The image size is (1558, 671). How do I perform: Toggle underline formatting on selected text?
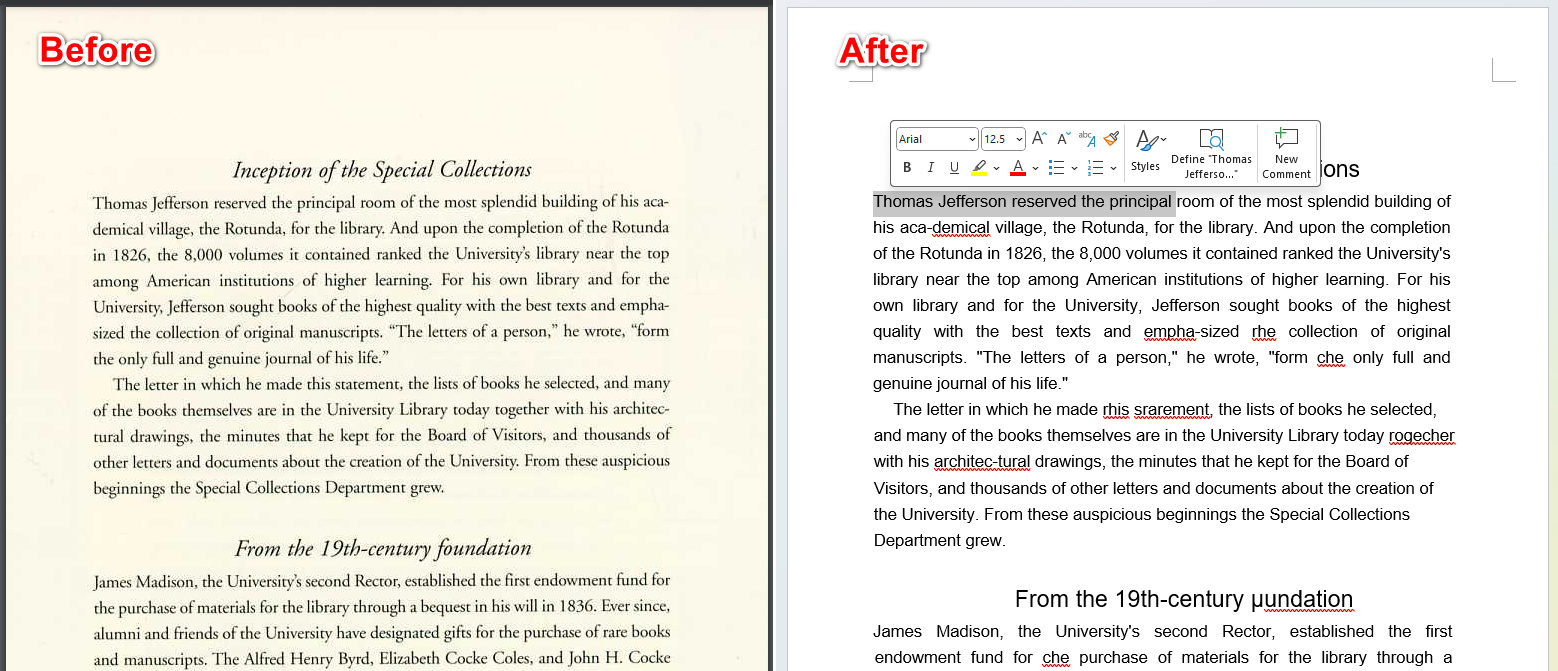tap(954, 167)
